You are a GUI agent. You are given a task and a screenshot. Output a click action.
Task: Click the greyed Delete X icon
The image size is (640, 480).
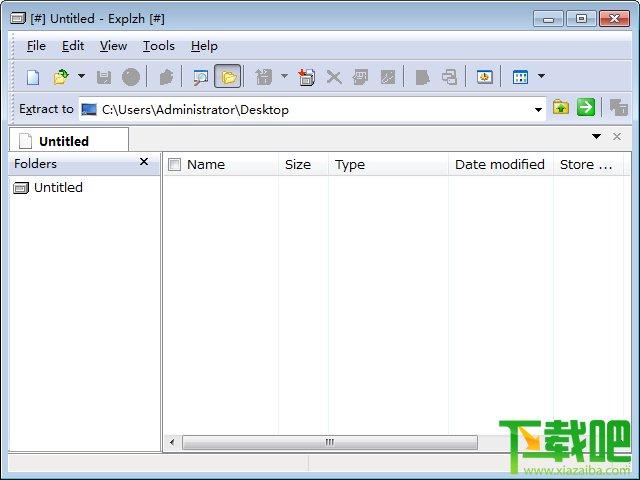(334, 77)
